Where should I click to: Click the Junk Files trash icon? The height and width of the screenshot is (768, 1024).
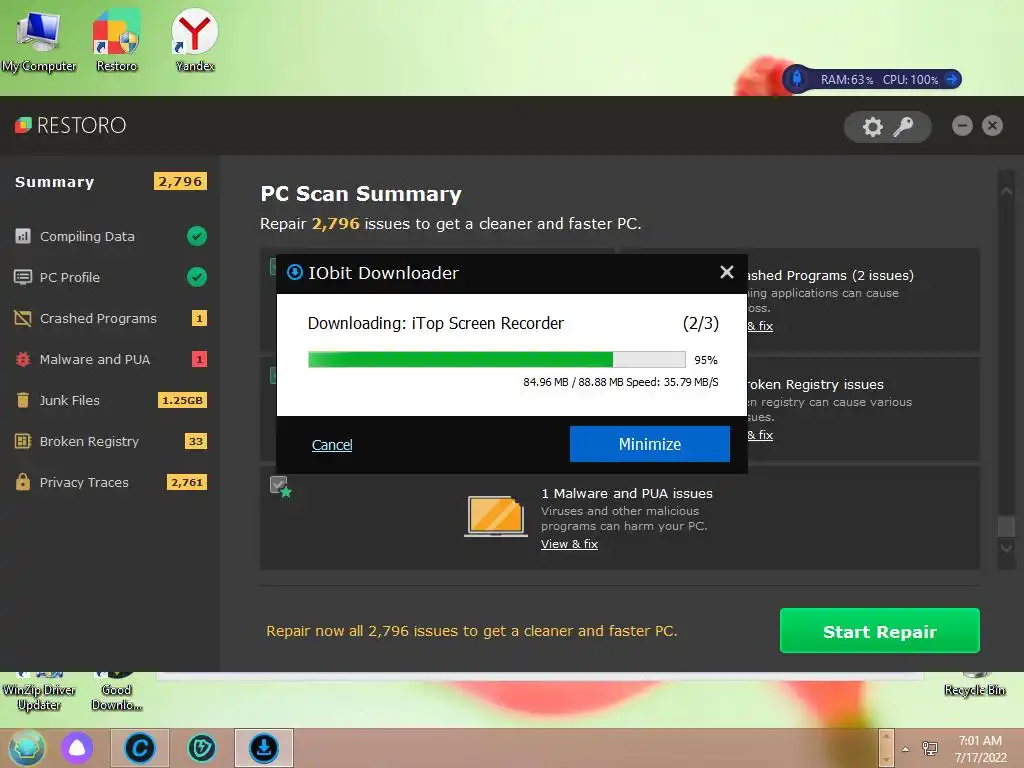click(x=23, y=400)
